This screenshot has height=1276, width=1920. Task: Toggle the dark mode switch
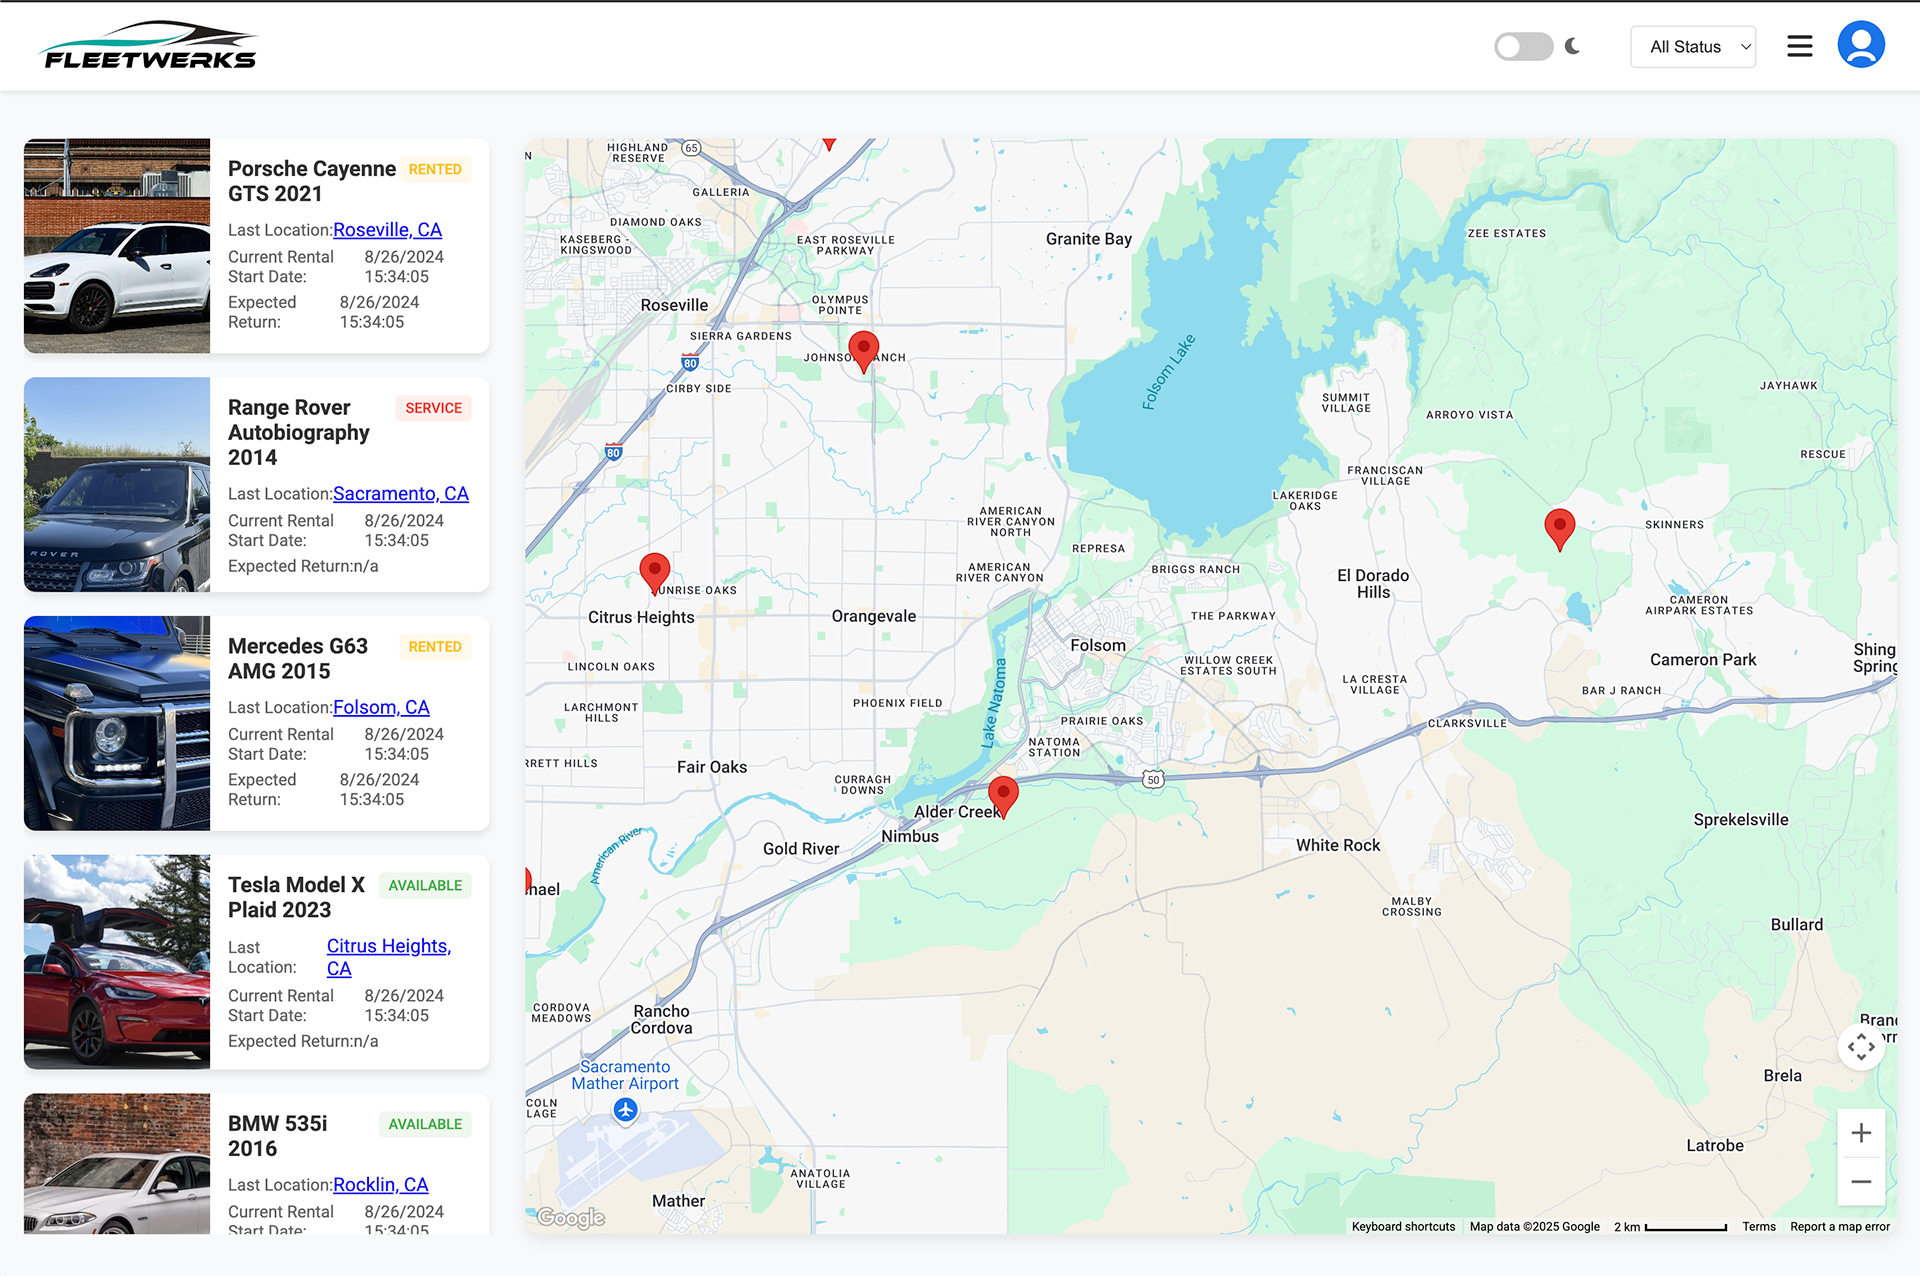tap(1523, 47)
